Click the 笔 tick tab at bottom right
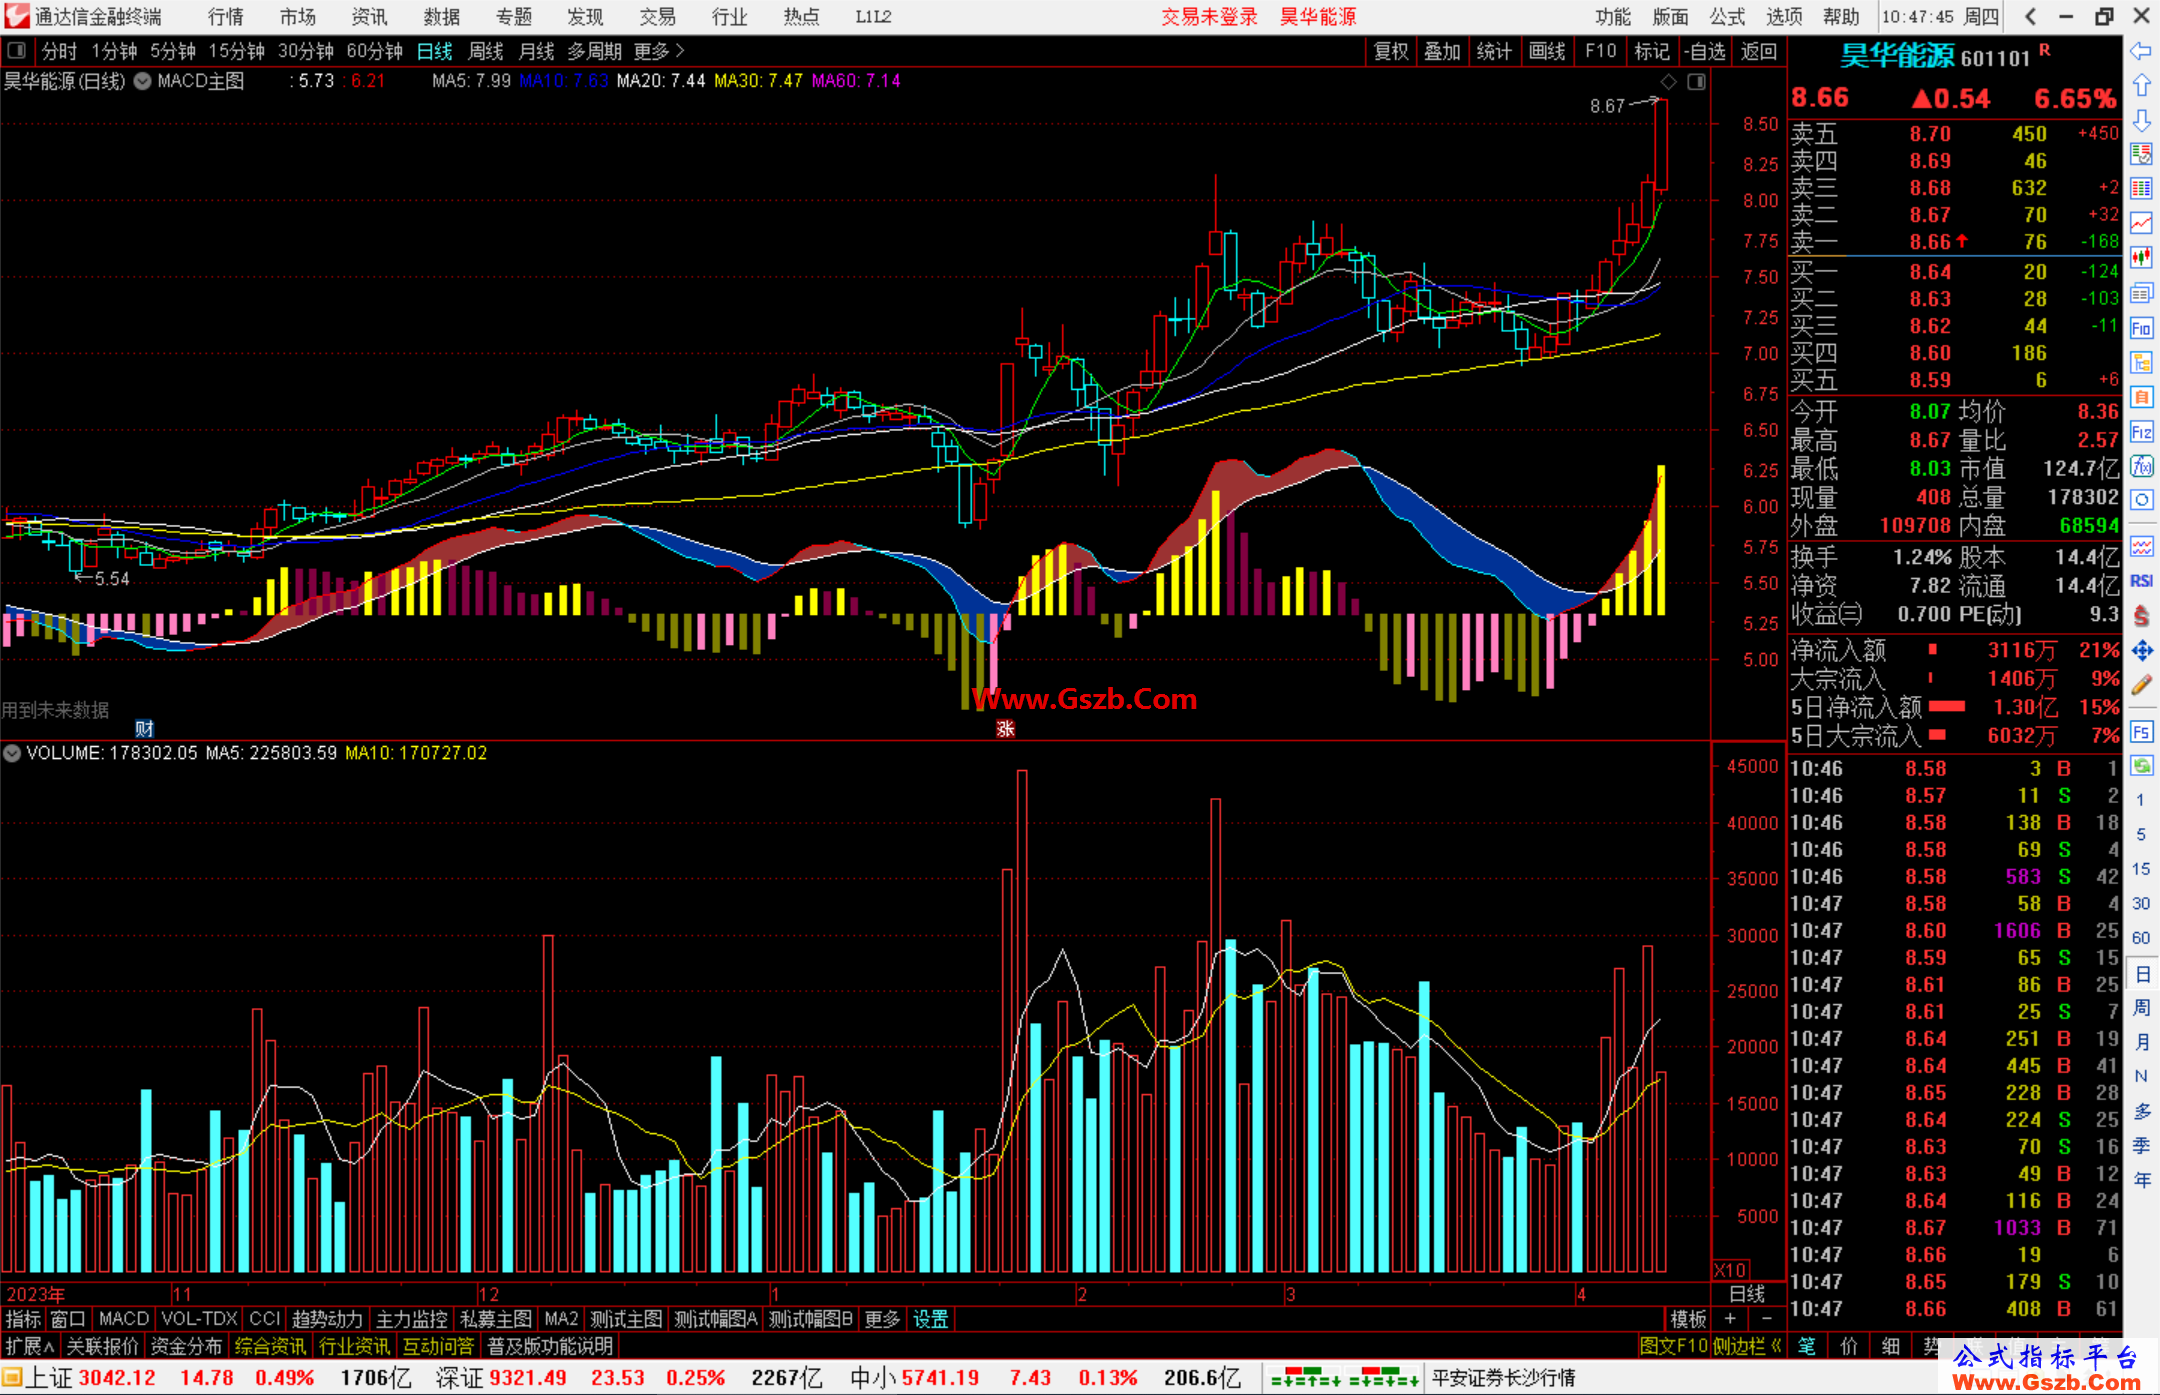This screenshot has width=2160, height=1395. point(1807,1346)
